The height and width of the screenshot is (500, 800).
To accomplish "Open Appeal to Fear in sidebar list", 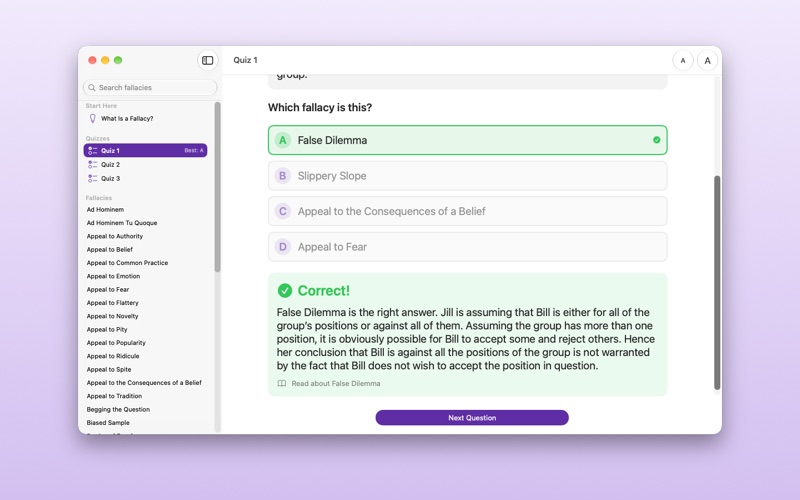I will click(x=108, y=289).
